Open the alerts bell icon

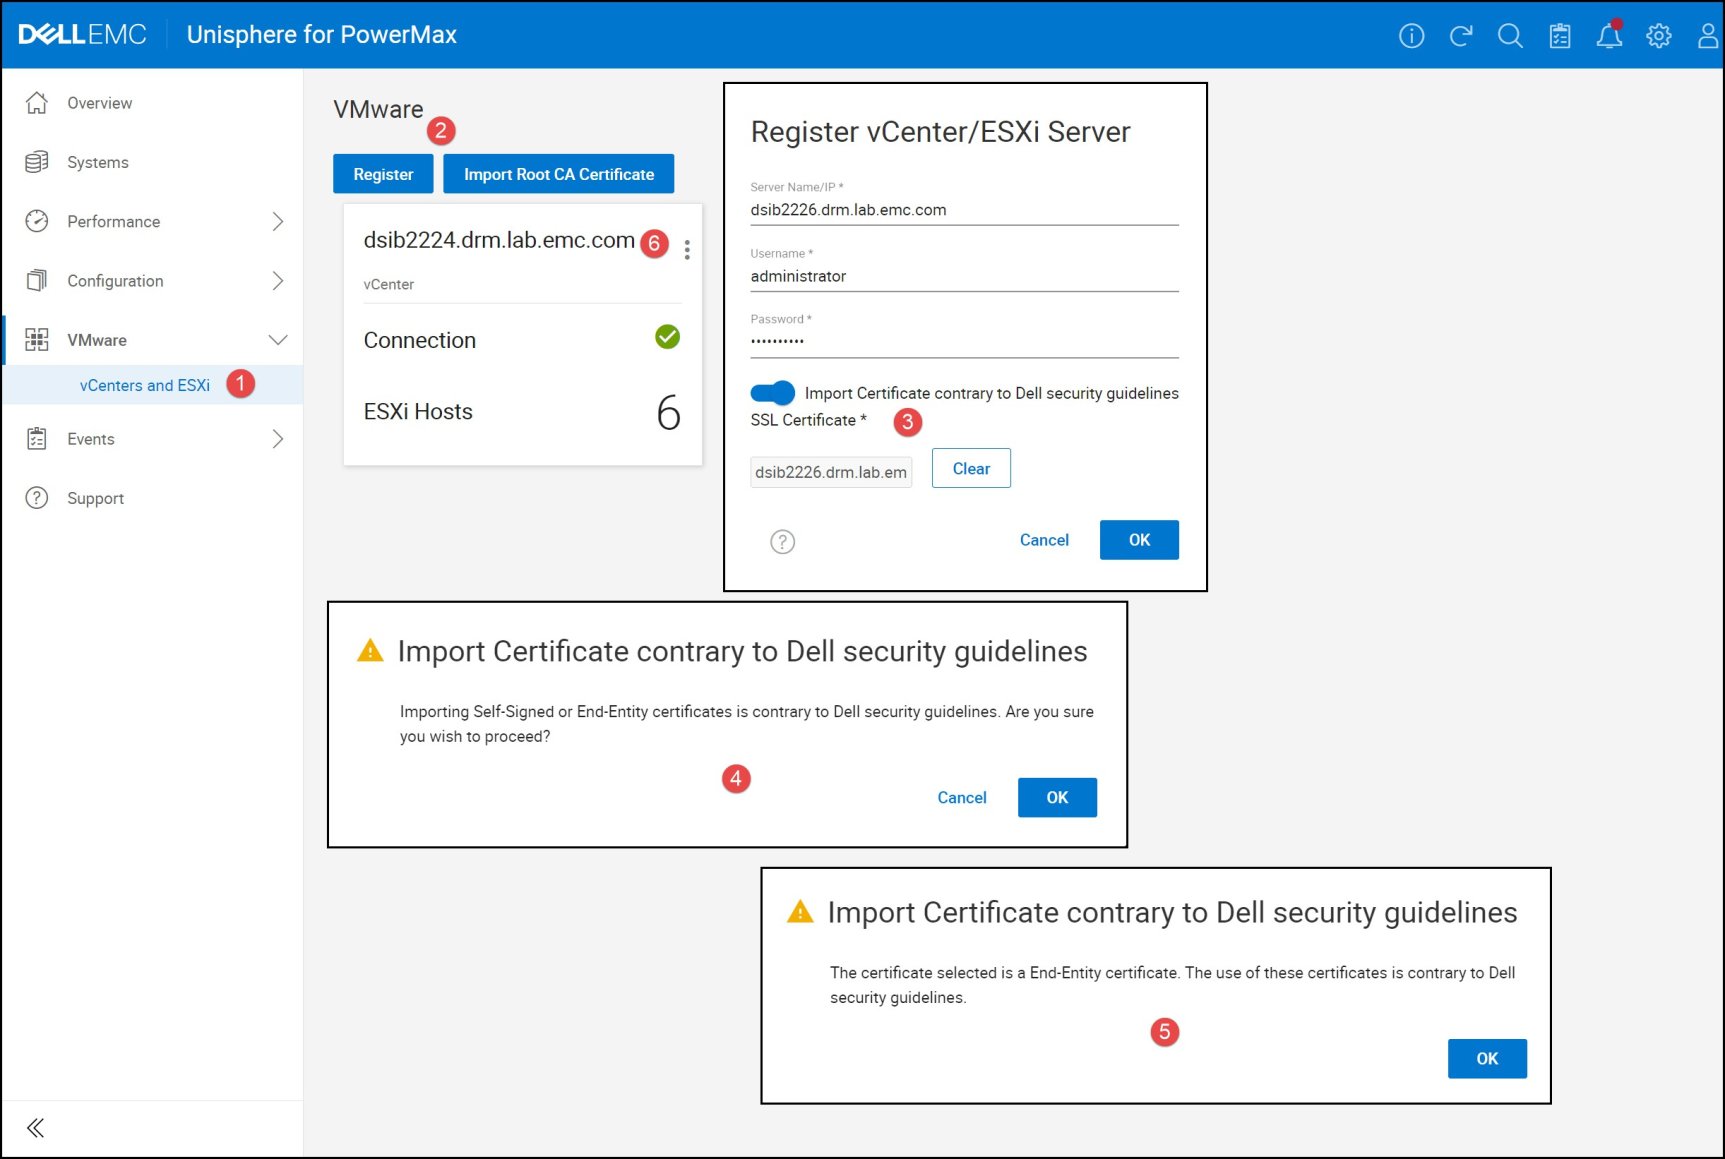point(1609,36)
